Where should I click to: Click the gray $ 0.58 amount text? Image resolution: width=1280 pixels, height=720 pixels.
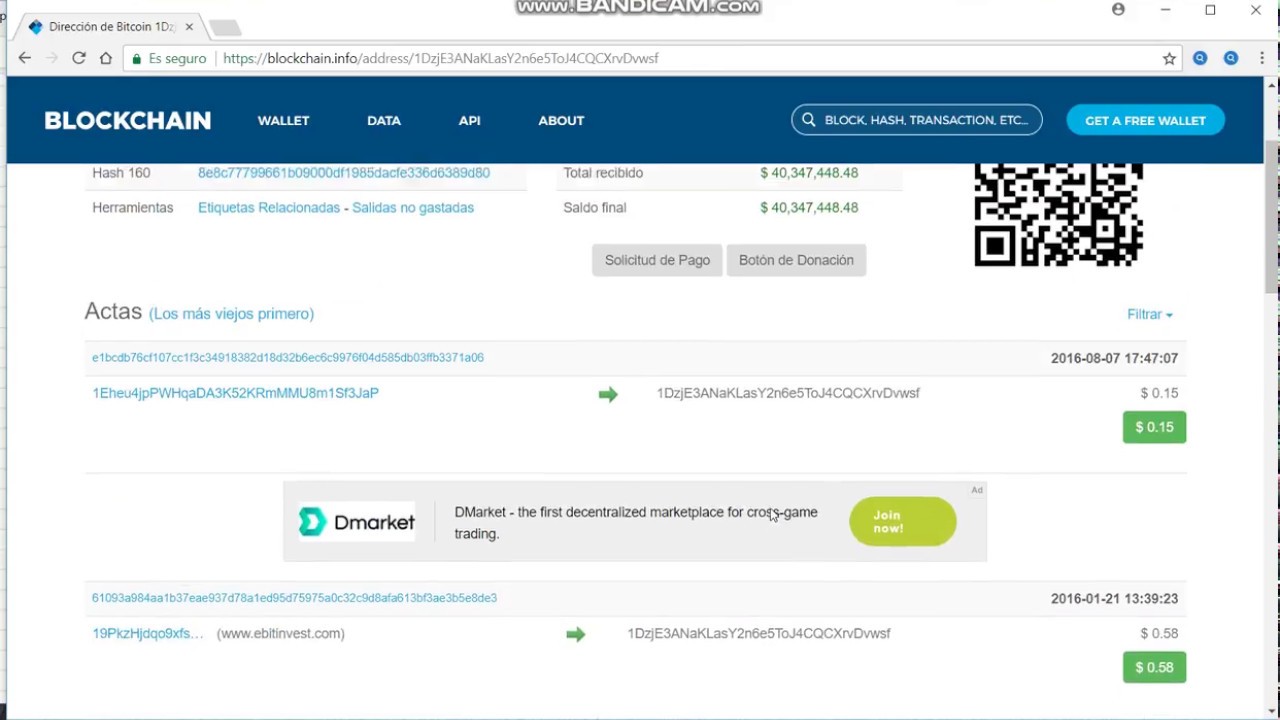pyautogui.click(x=1159, y=633)
